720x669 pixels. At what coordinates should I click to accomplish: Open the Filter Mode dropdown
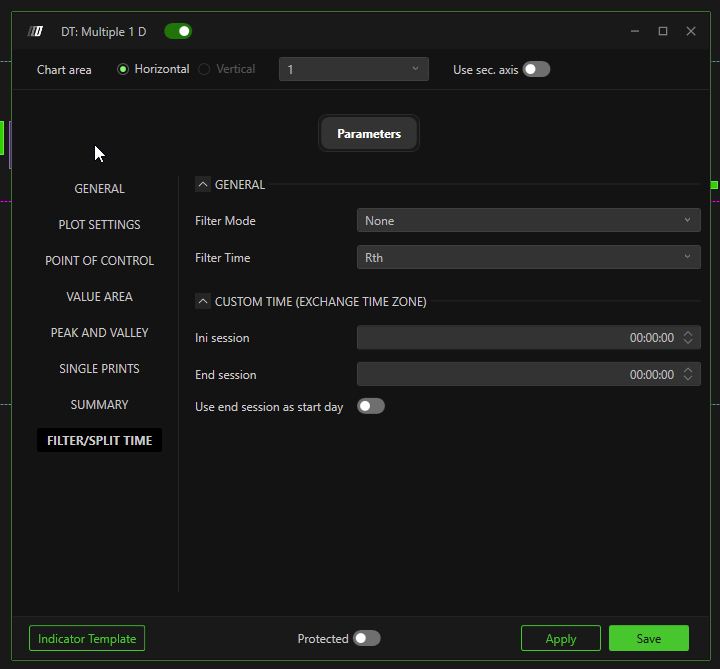tap(528, 221)
